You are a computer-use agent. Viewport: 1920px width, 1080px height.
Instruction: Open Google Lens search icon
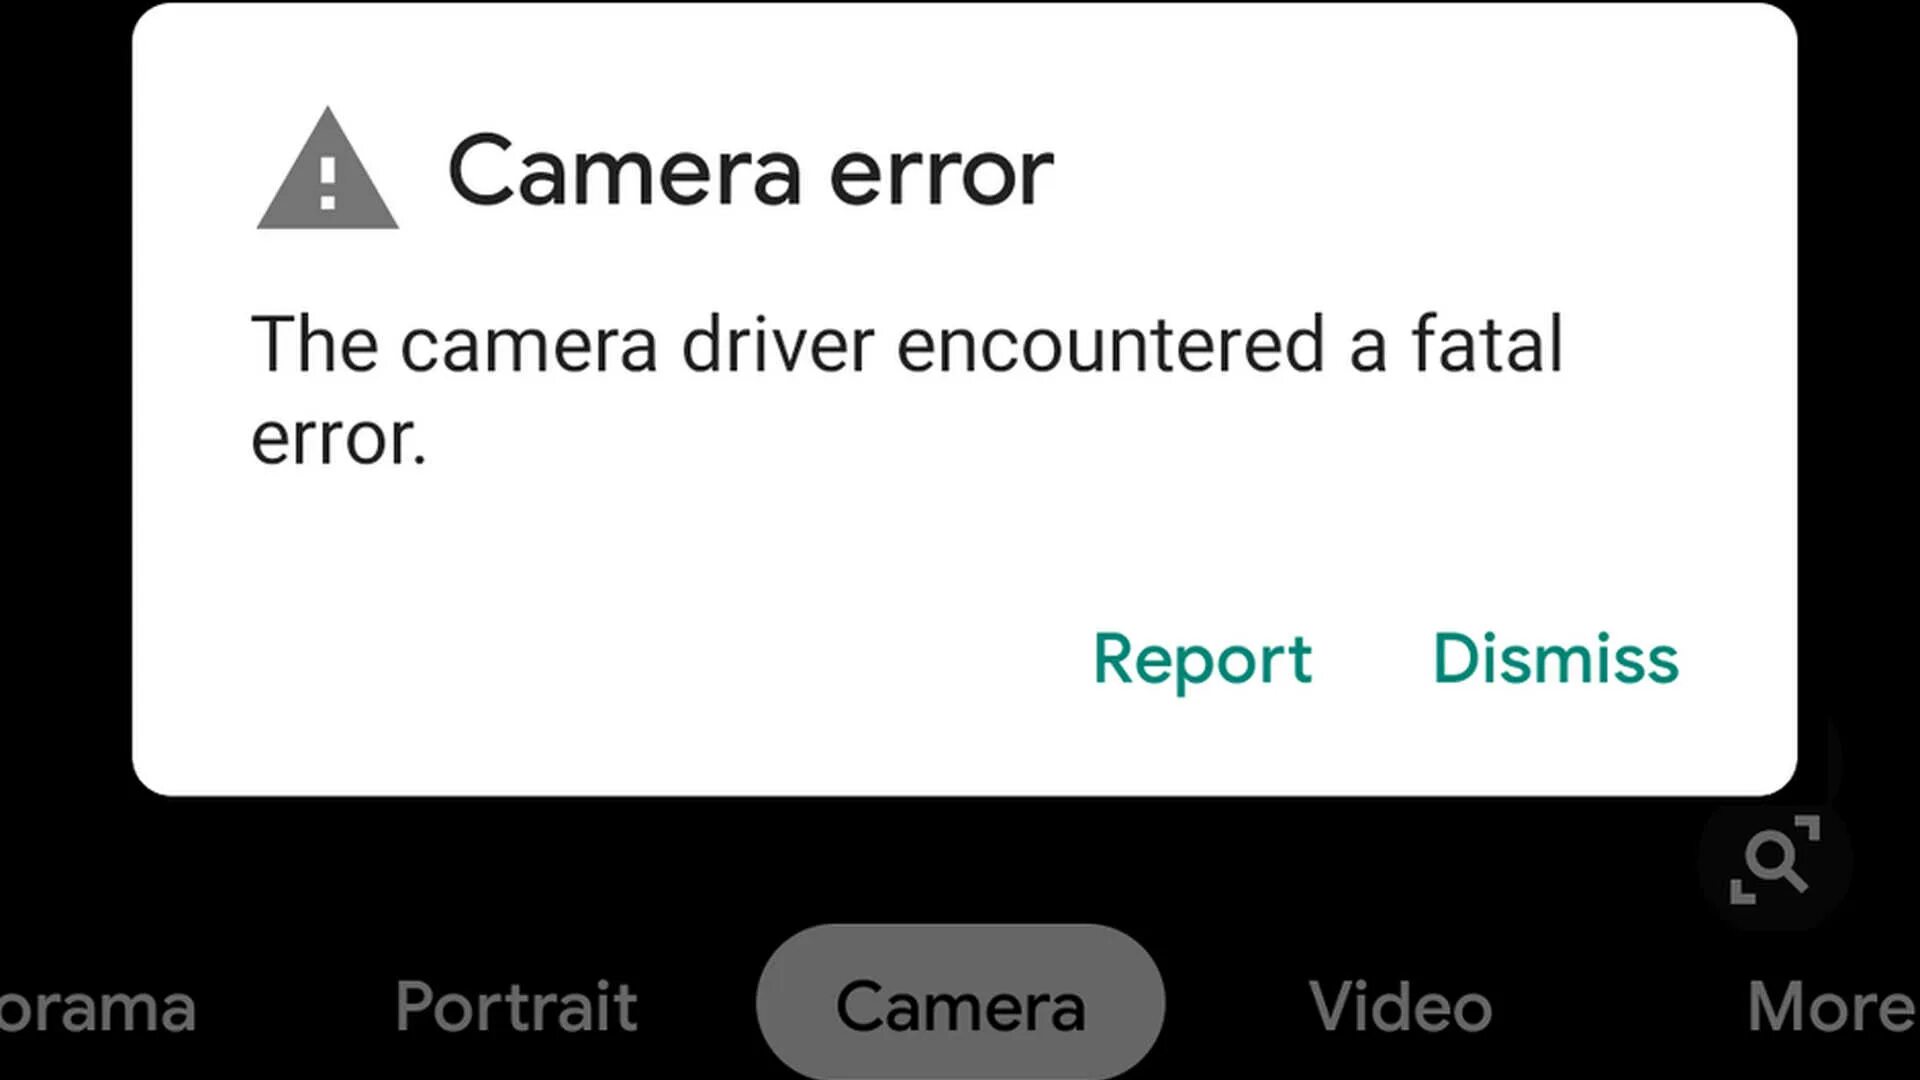[1775, 859]
